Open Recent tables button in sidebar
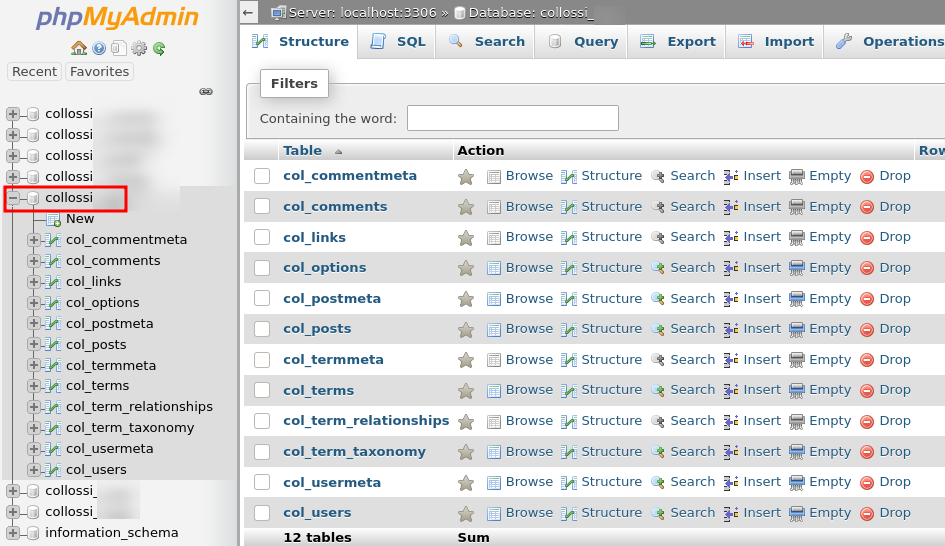The height and width of the screenshot is (546, 945). click(34, 72)
